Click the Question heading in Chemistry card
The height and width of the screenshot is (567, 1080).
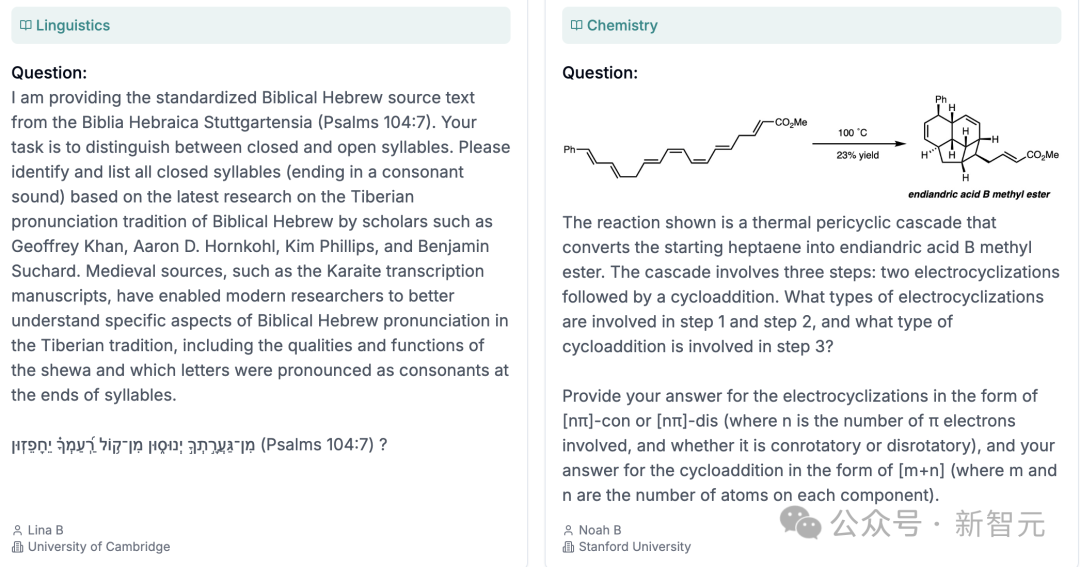[600, 73]
